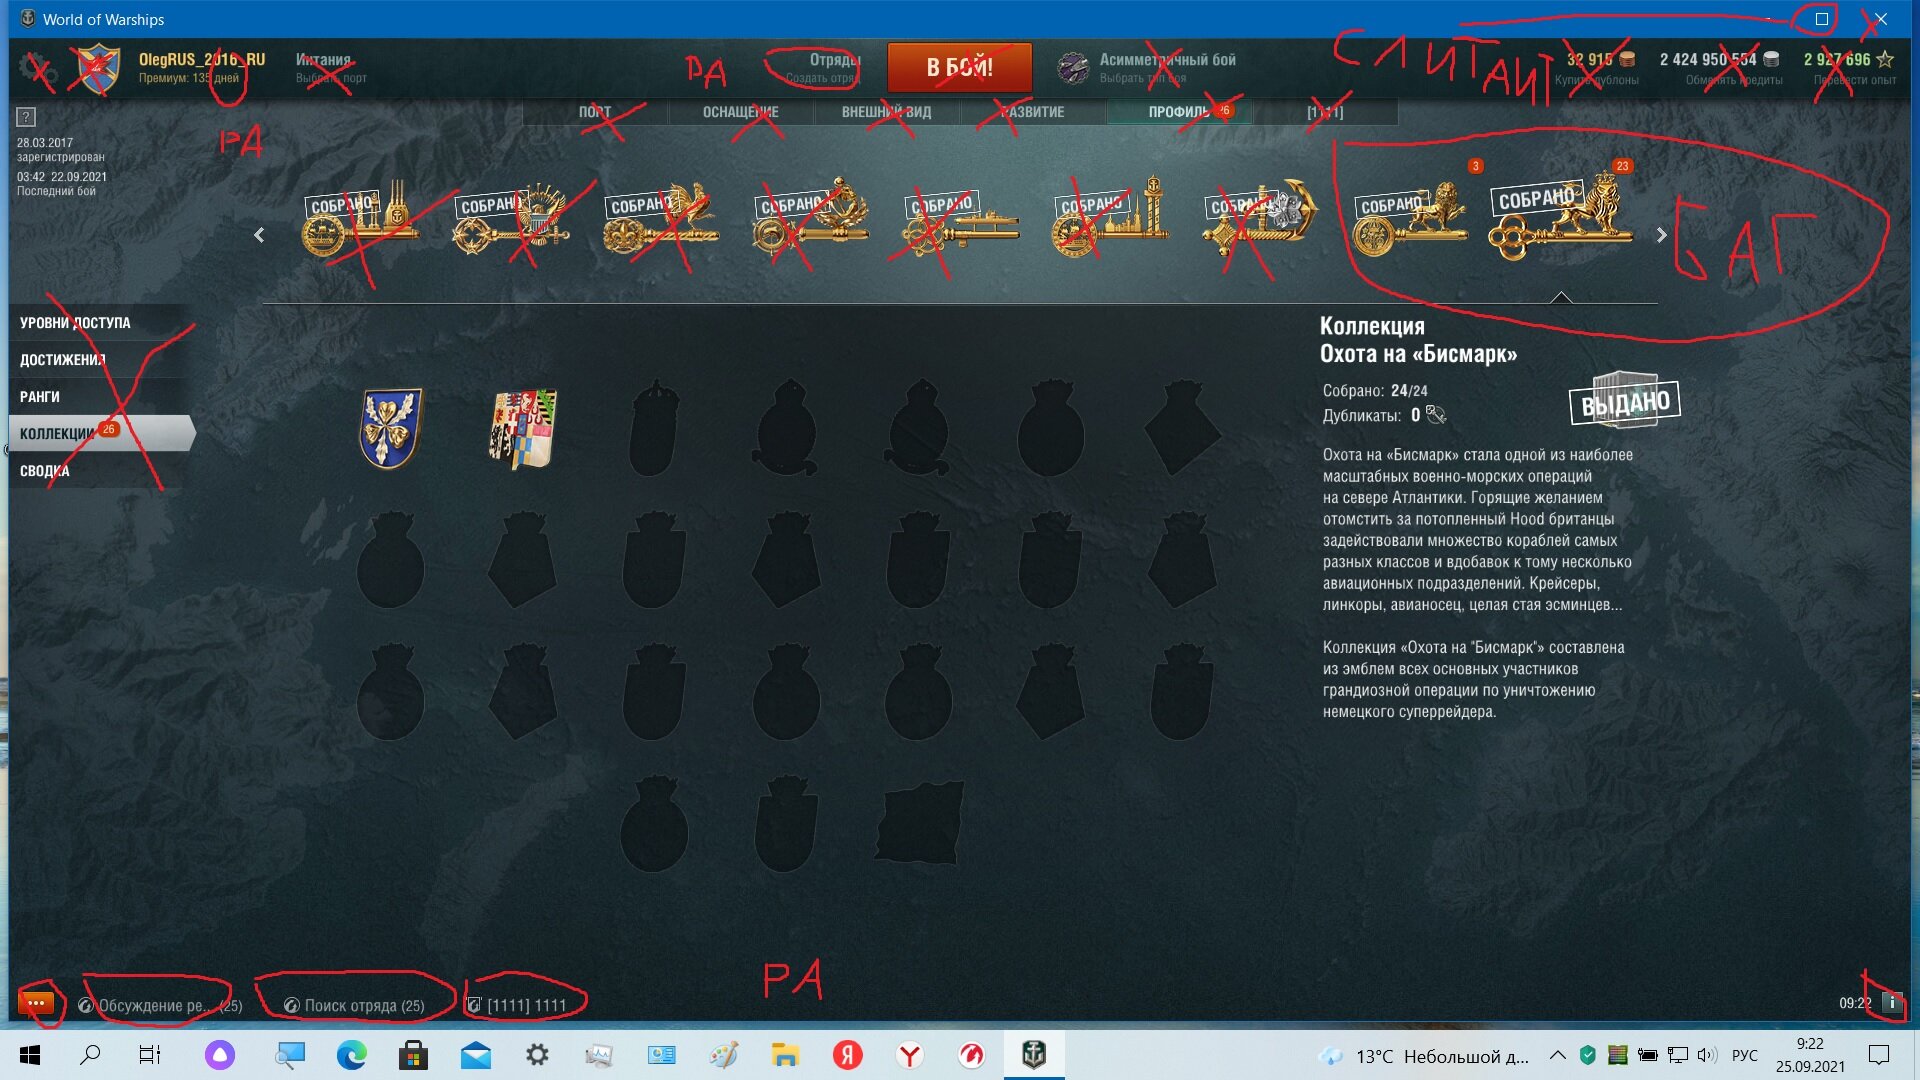Show previous collections with left arrow
The image size is (1920, 1080).
[259, 235]
